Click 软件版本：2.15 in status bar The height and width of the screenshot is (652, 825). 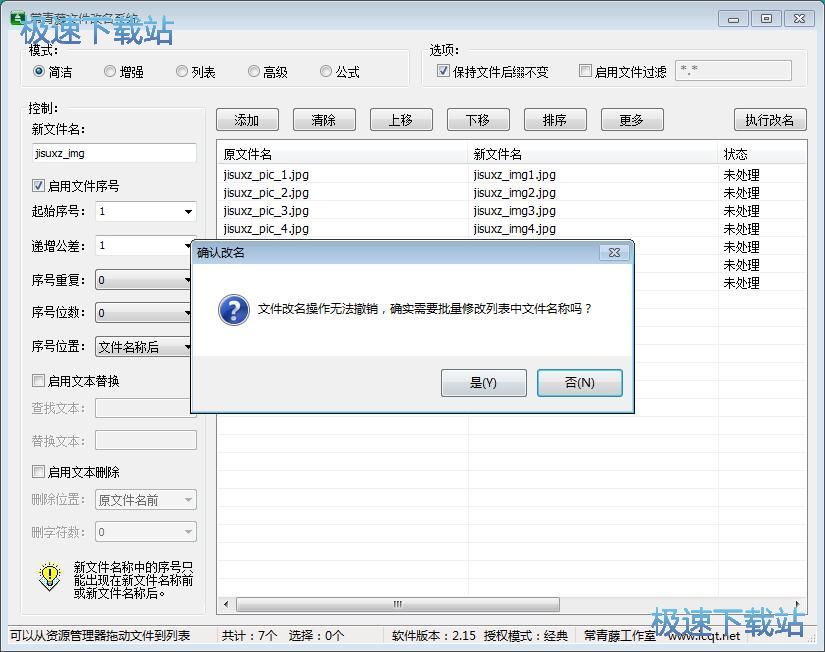pos(434,636)
